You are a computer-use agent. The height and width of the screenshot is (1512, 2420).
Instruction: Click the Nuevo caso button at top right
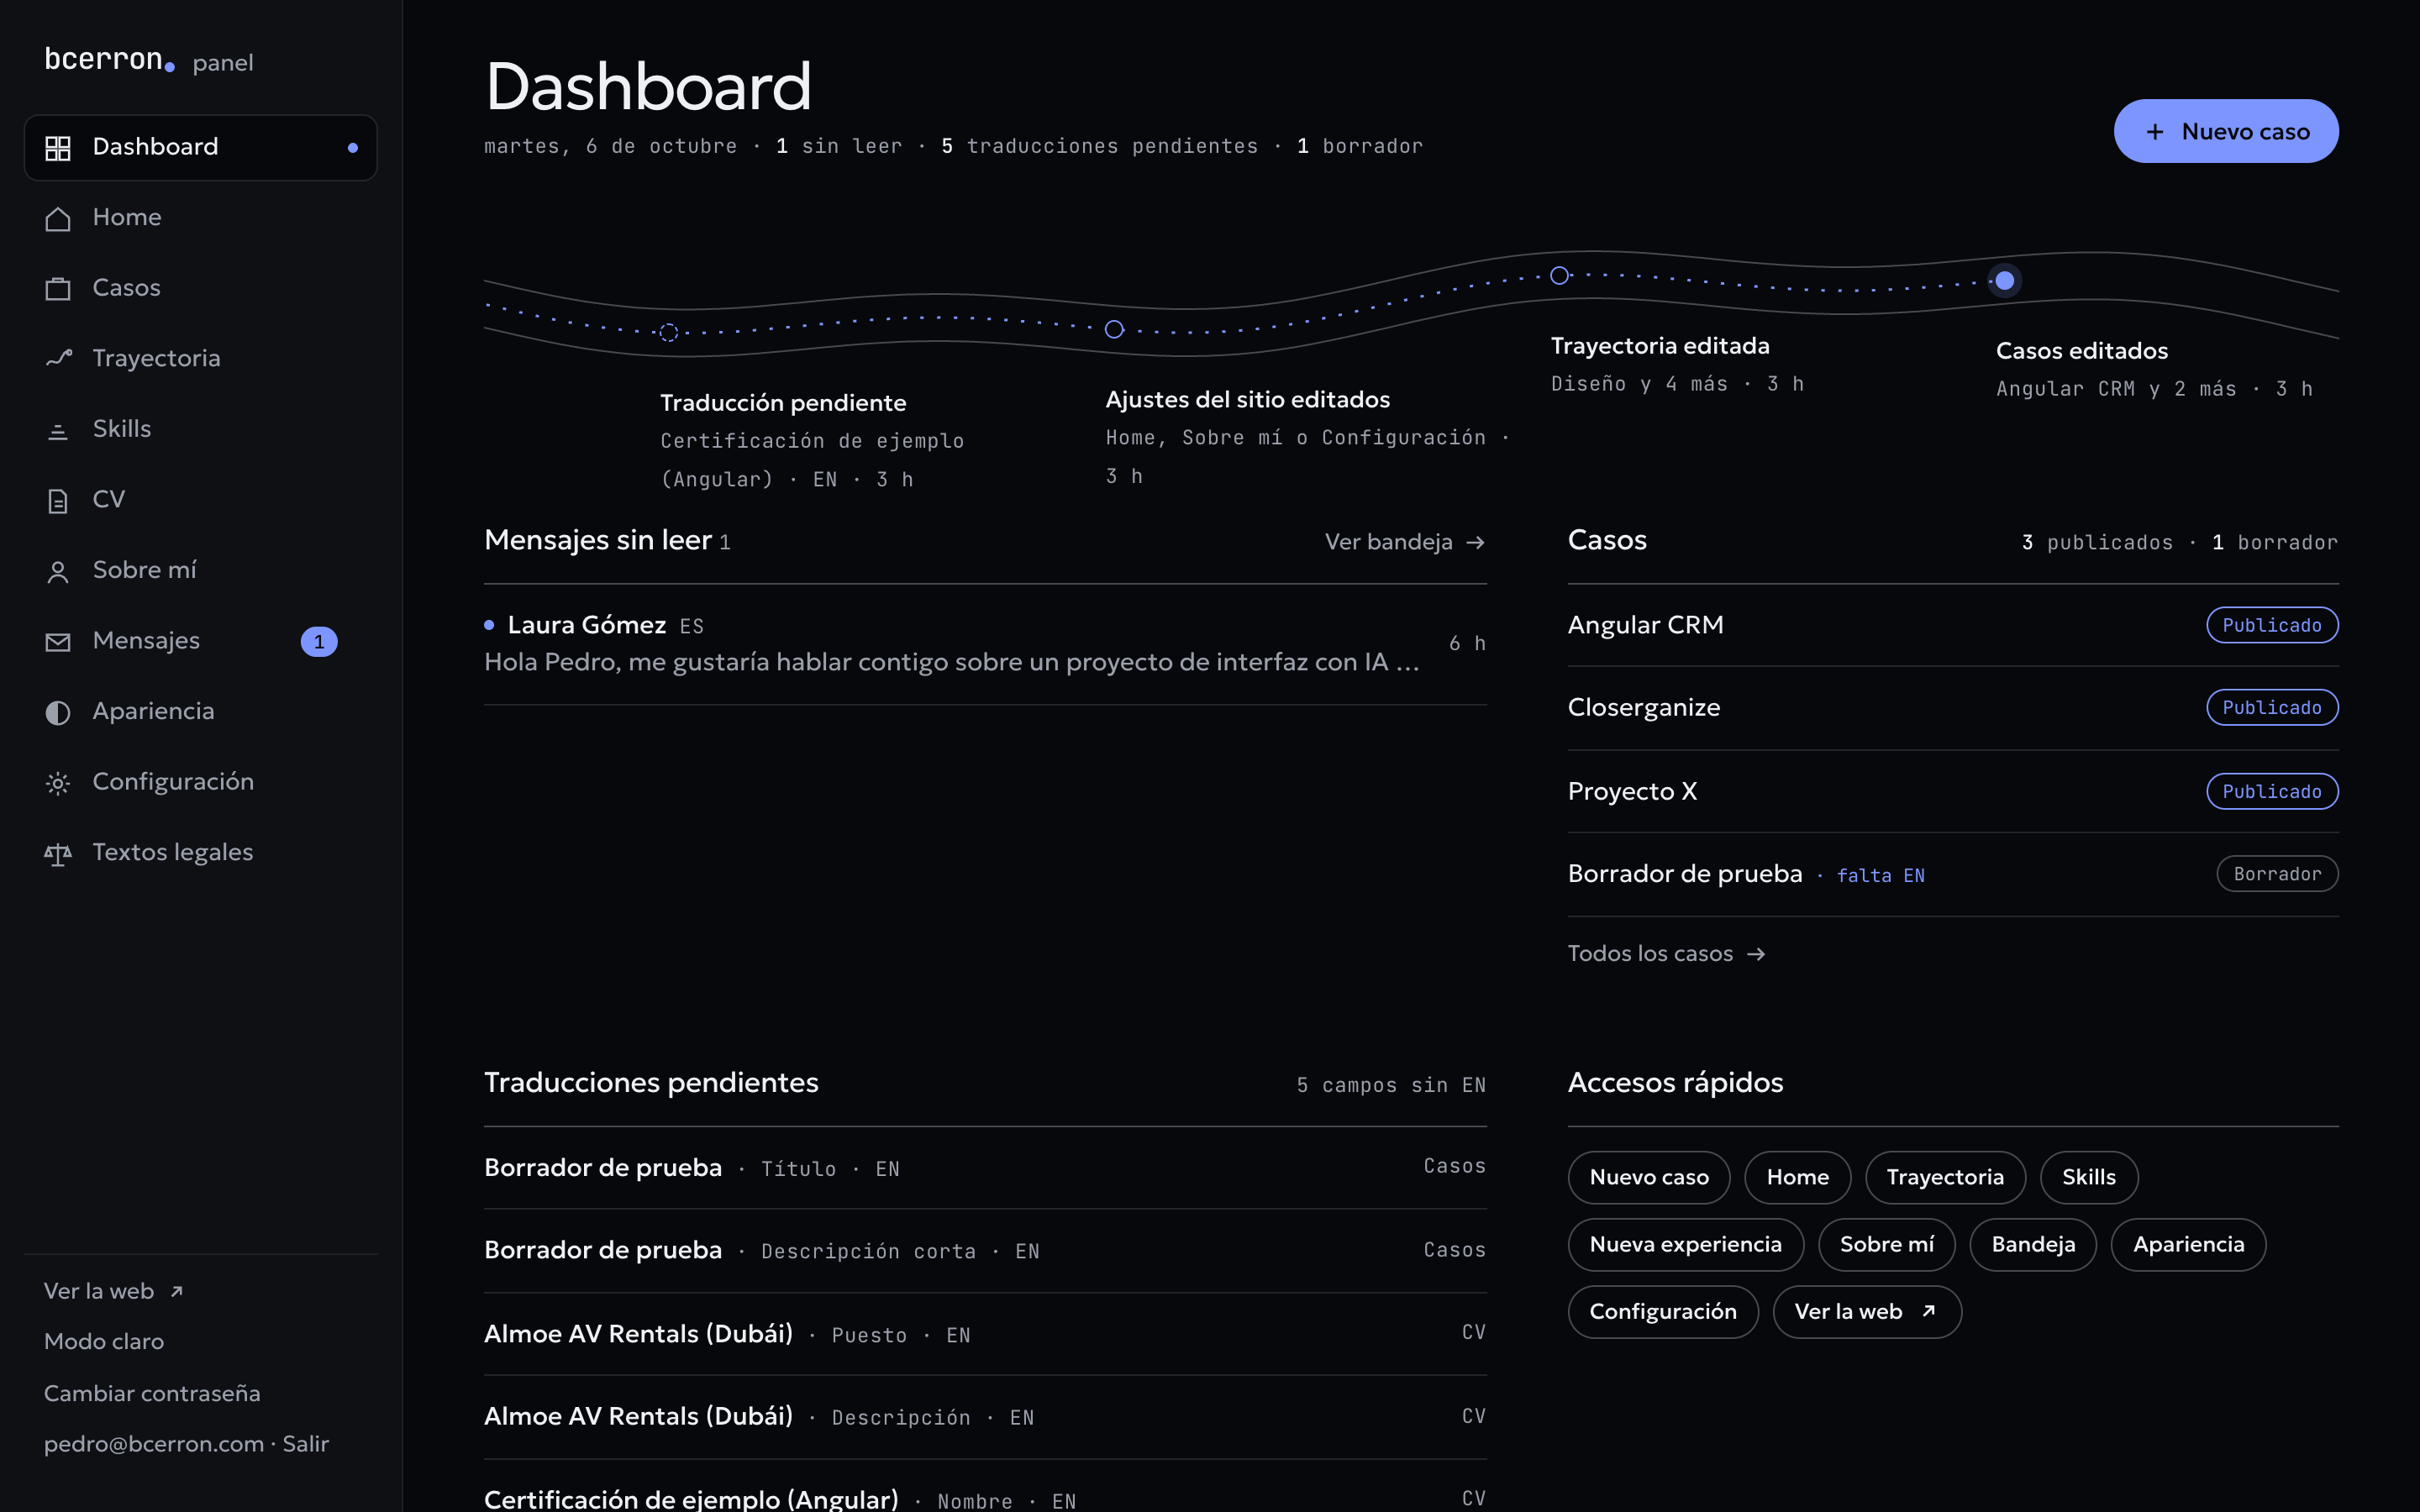click(x=2226, y=131)
